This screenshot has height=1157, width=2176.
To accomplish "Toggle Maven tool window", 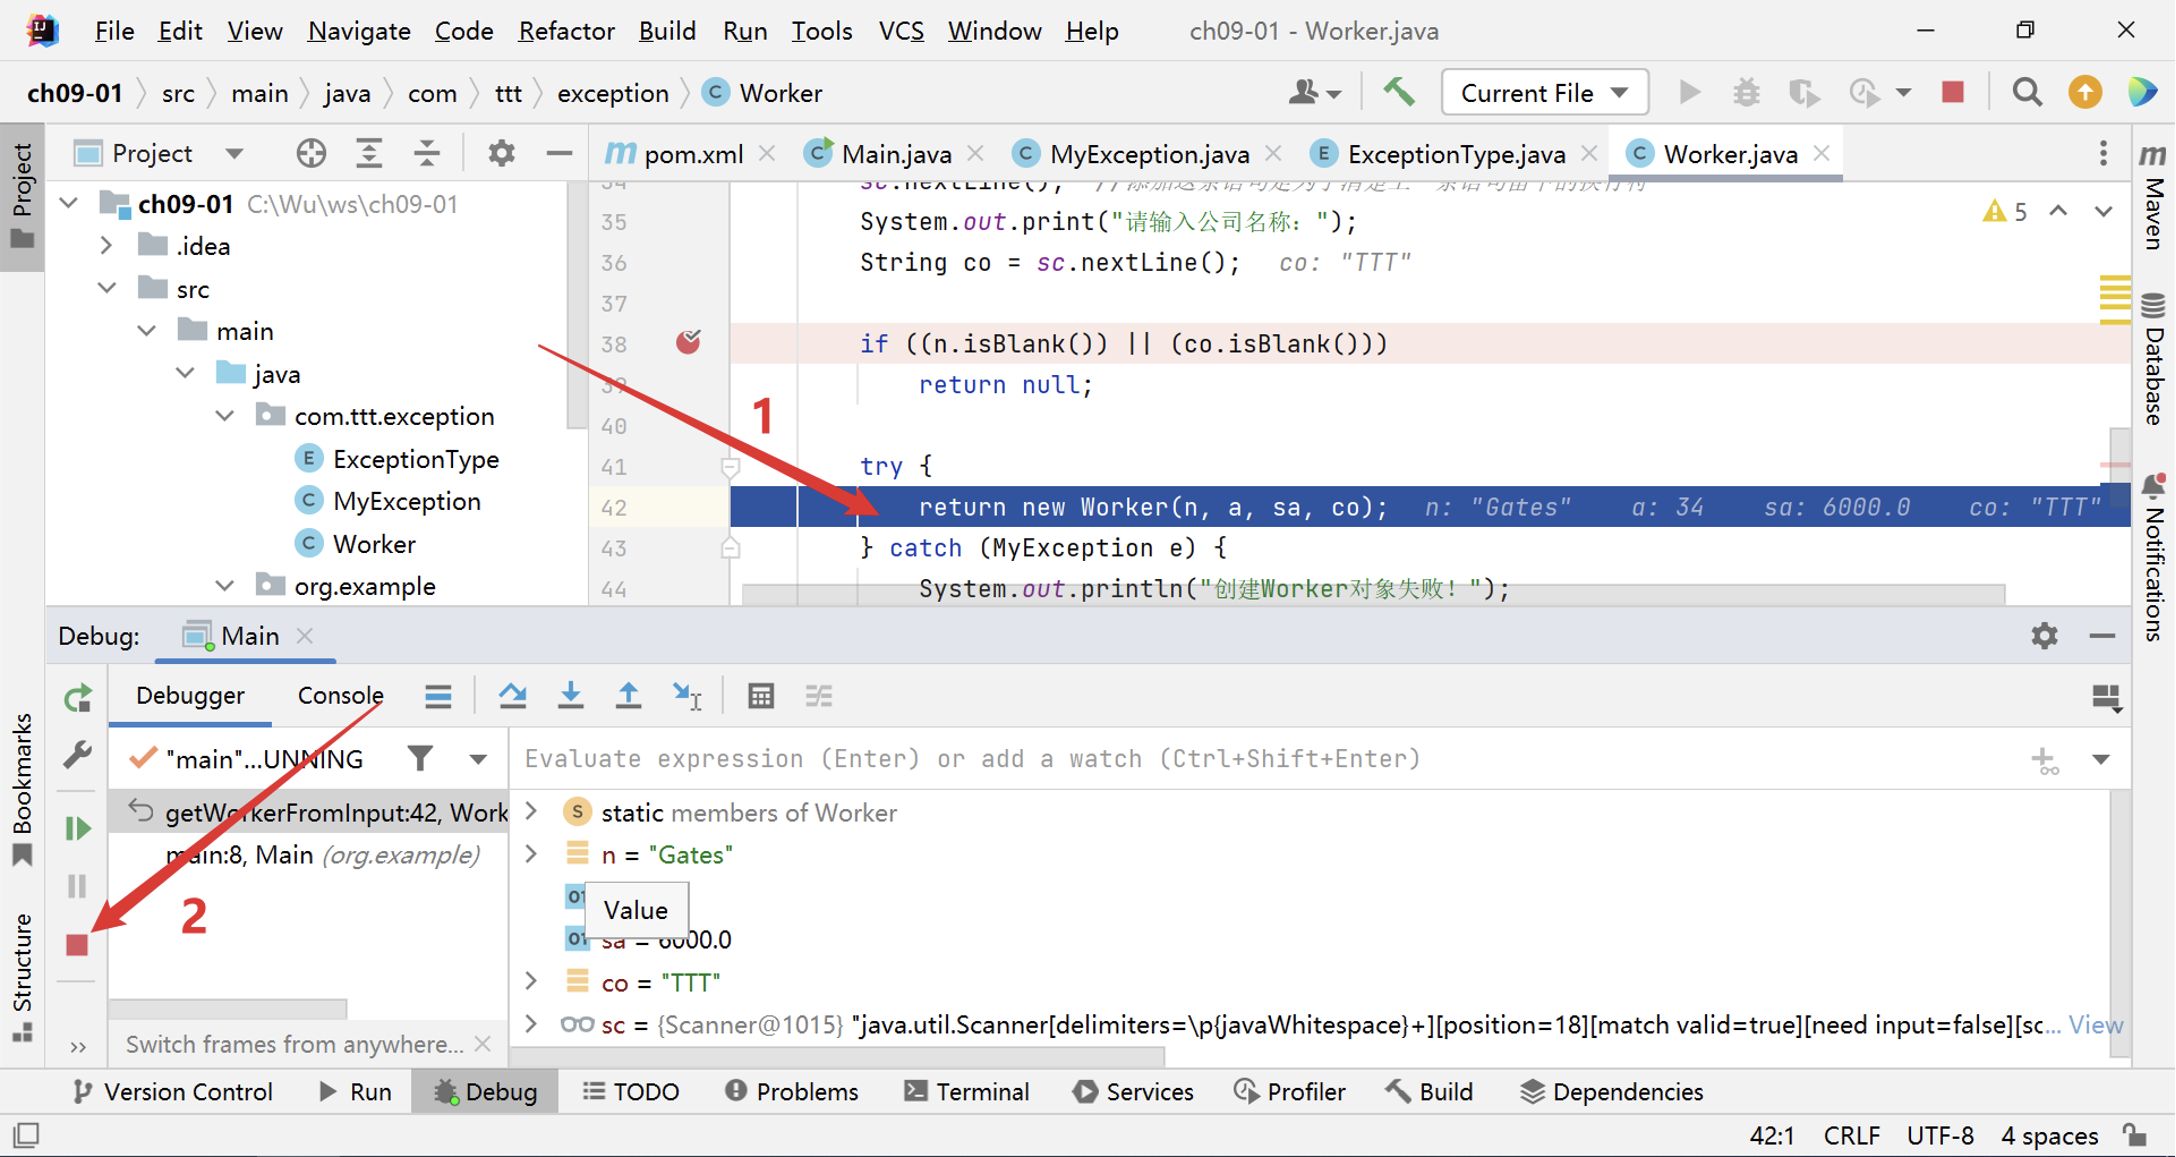I will 2154,195.
